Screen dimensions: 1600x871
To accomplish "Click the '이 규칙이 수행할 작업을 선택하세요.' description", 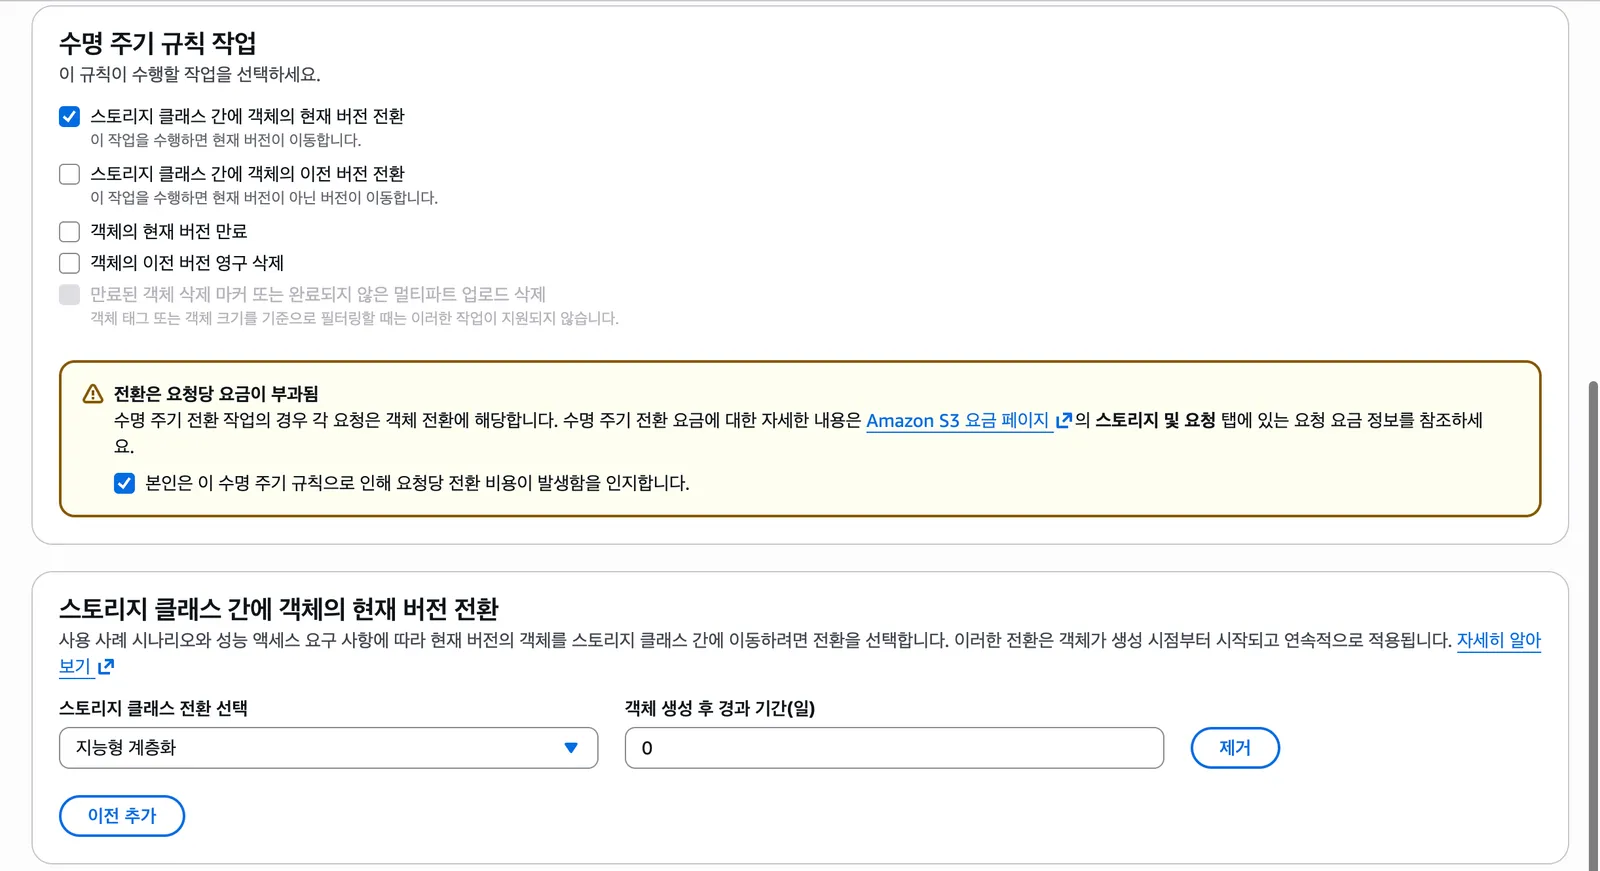I will click(190, 74).
